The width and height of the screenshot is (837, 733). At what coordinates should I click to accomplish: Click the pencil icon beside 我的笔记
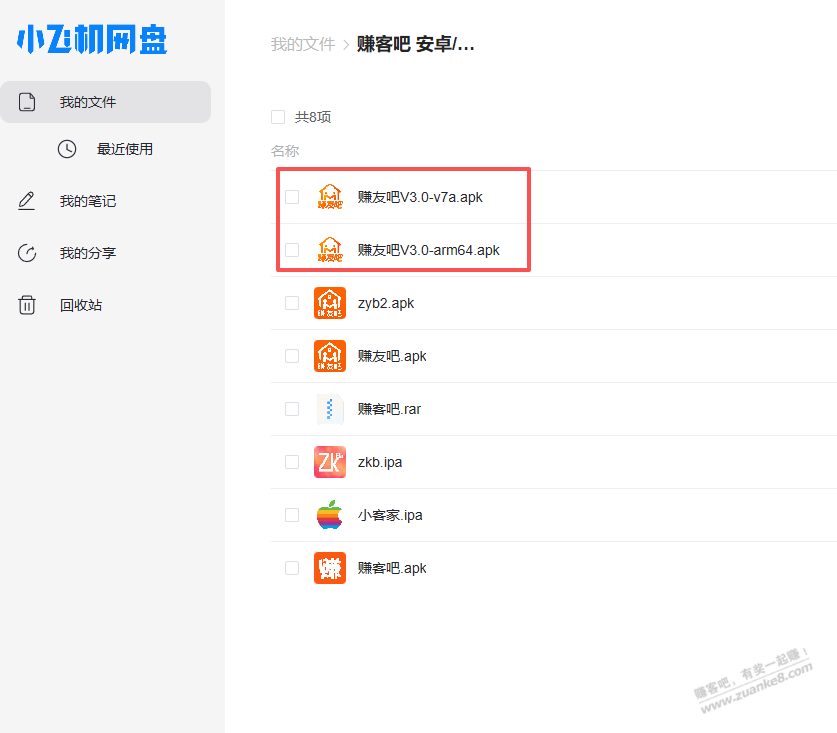(x=27, y=201)
